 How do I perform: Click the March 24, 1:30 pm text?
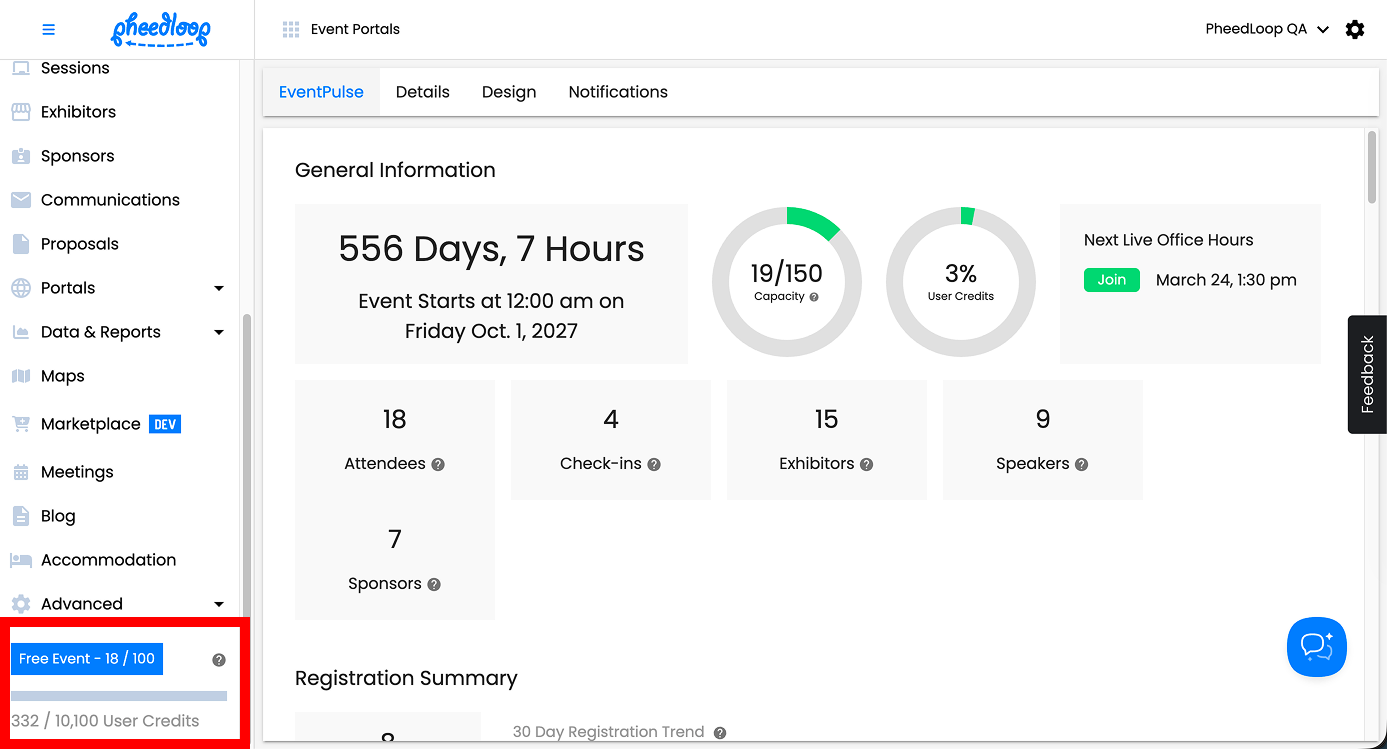pyautogui.click(x=1226, y=280)
